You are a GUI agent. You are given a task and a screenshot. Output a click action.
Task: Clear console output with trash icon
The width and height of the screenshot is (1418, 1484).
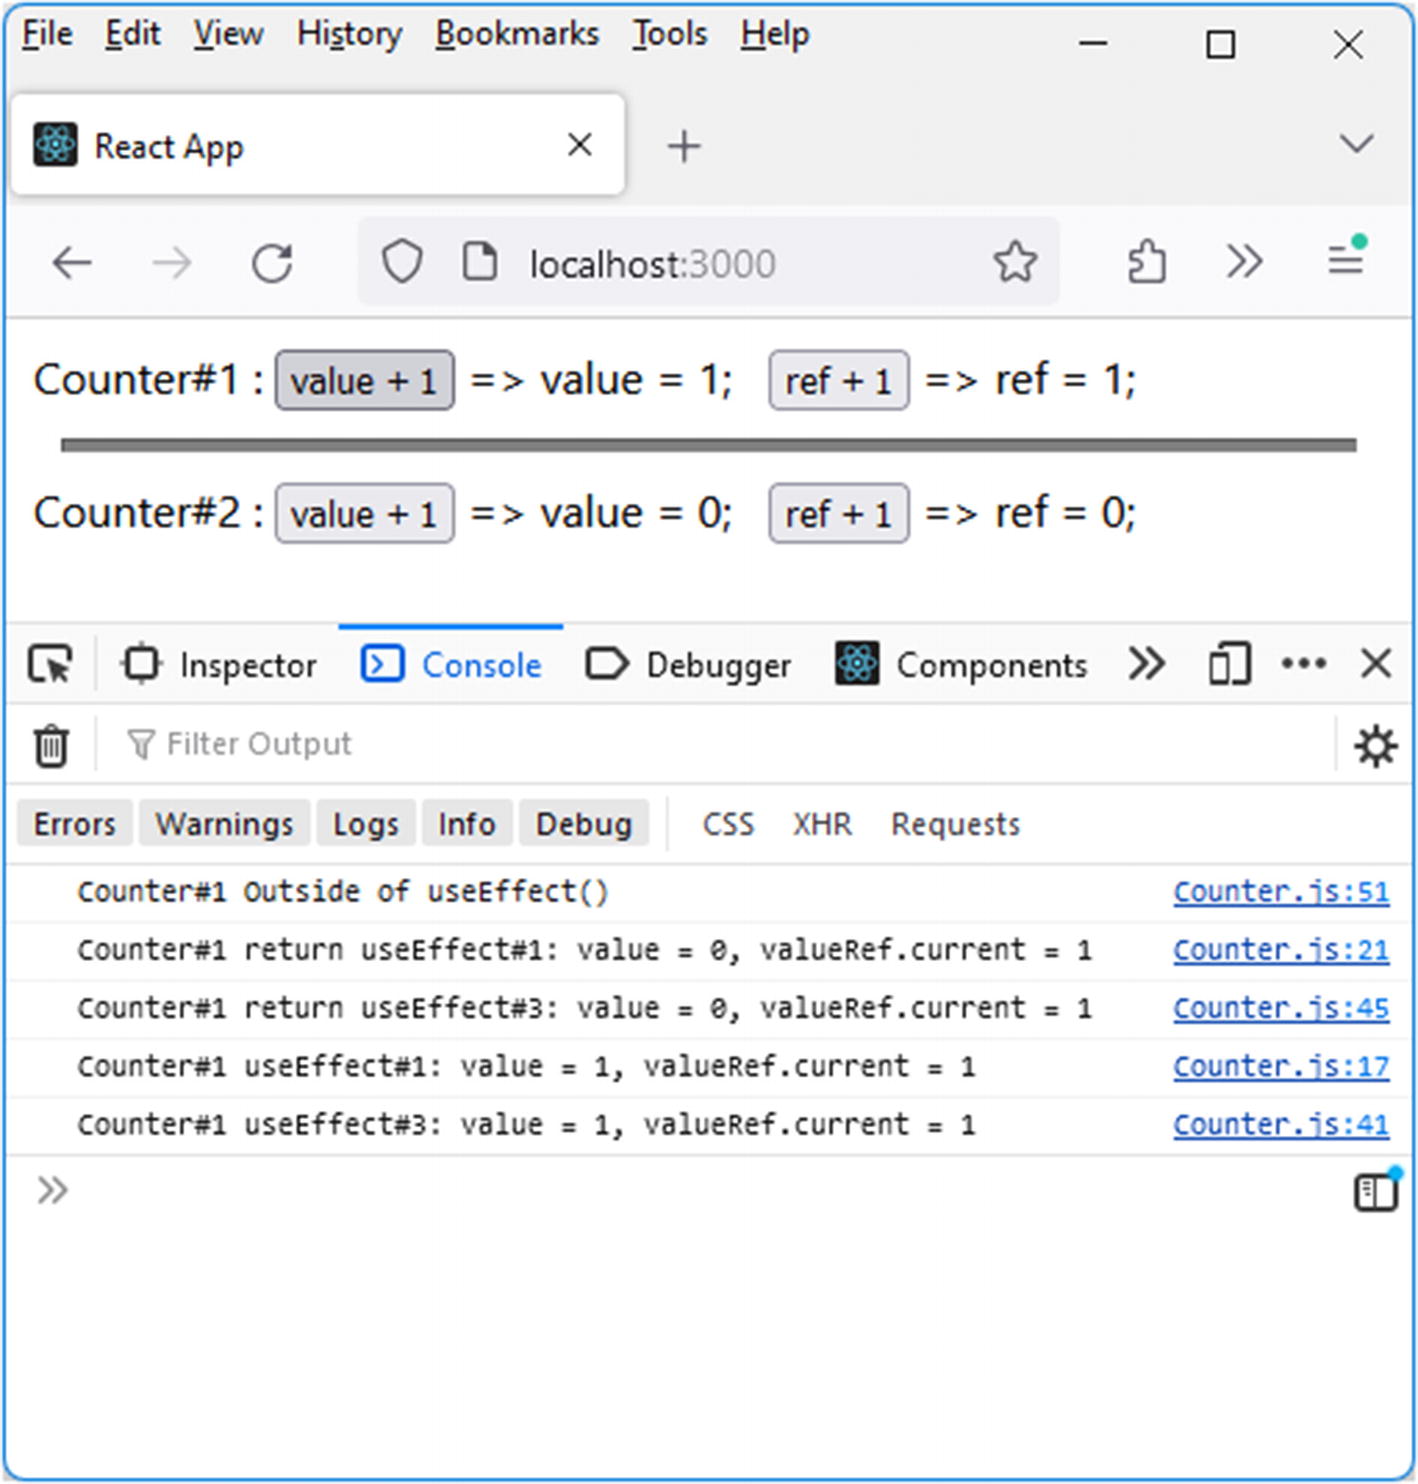(51, 746)
